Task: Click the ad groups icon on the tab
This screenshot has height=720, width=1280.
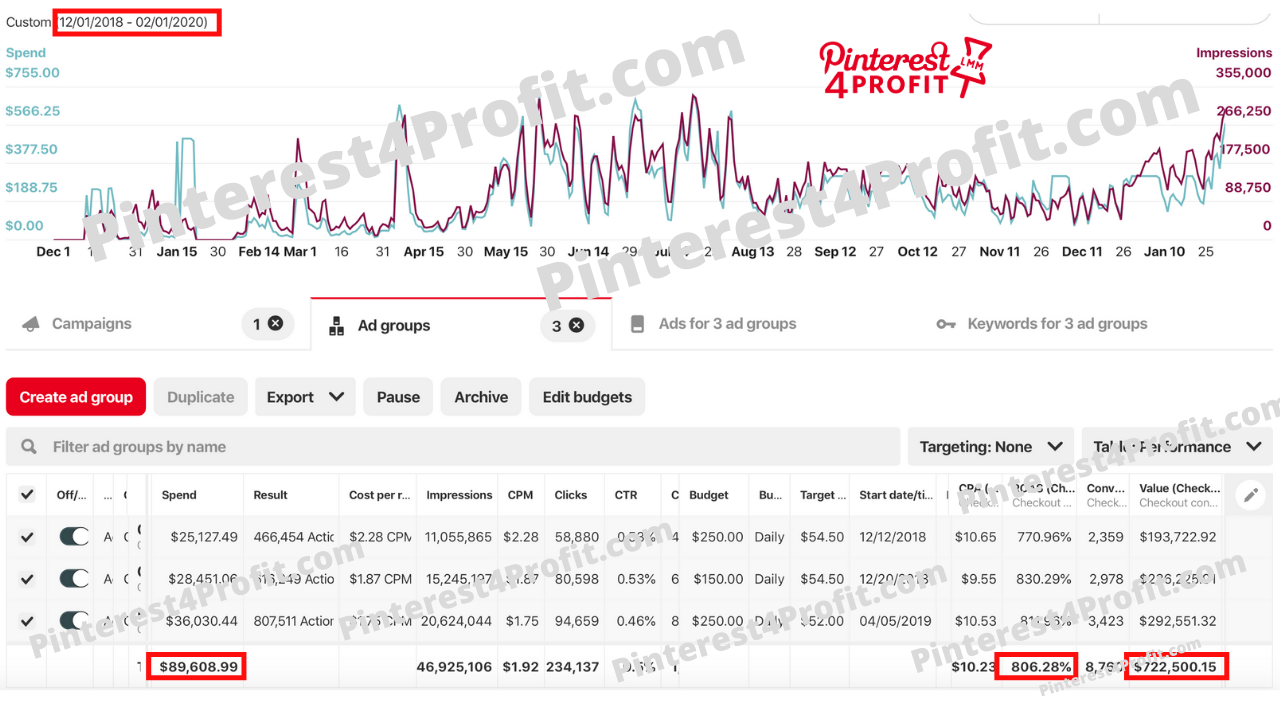Action: click(337, 325)
